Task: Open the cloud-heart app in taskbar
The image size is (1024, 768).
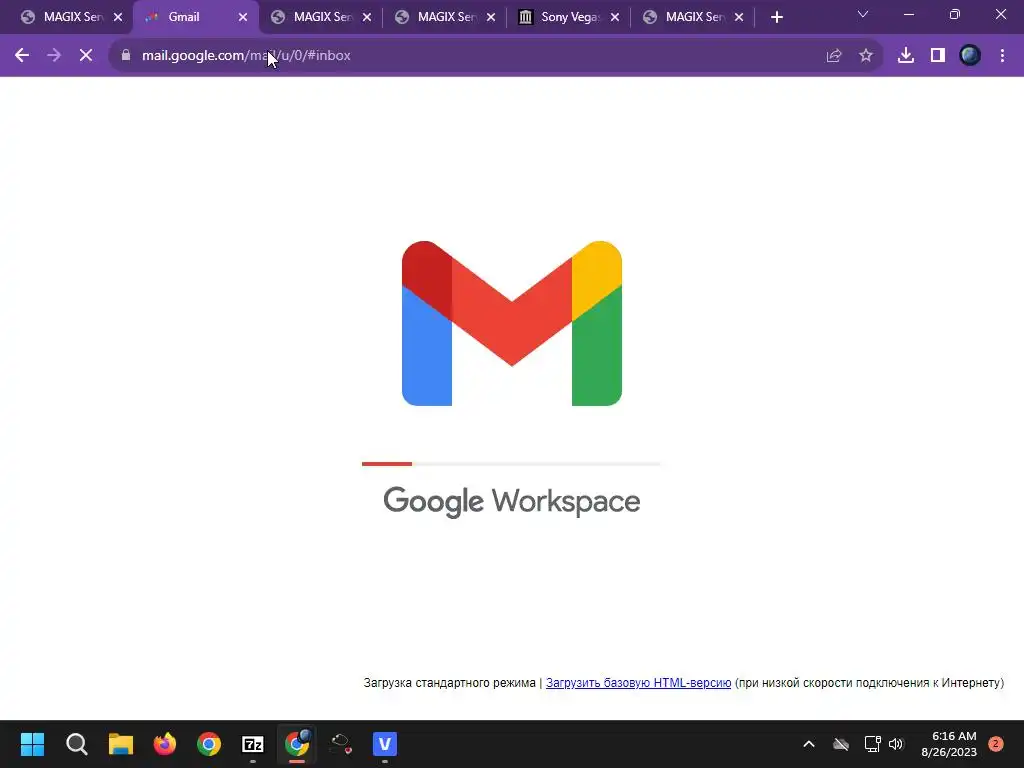Action: [341, 744]
